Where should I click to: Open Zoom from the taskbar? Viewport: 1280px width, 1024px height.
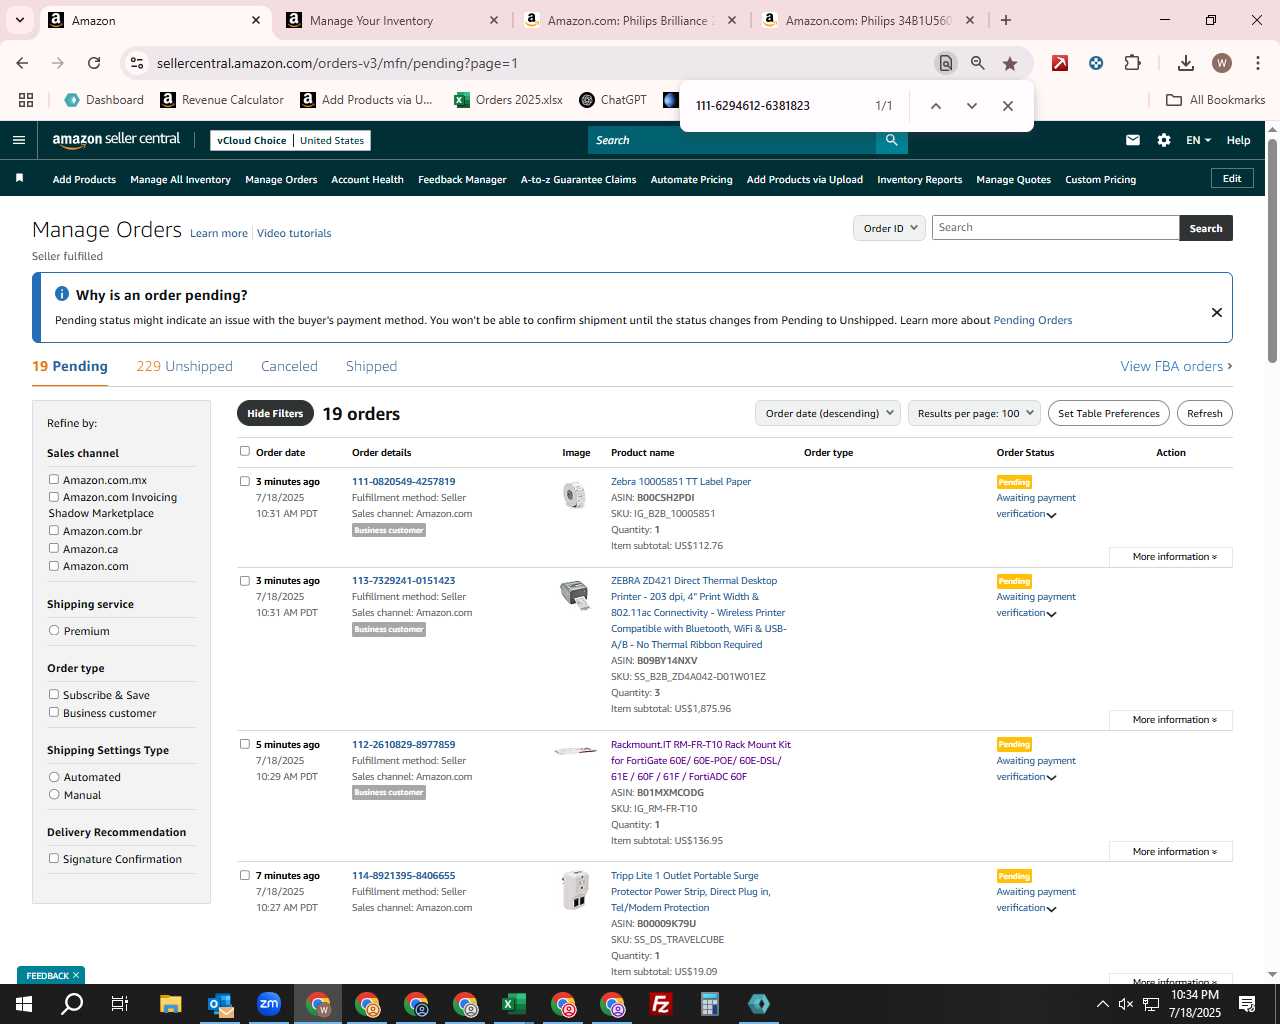[x=269, y=1004]
